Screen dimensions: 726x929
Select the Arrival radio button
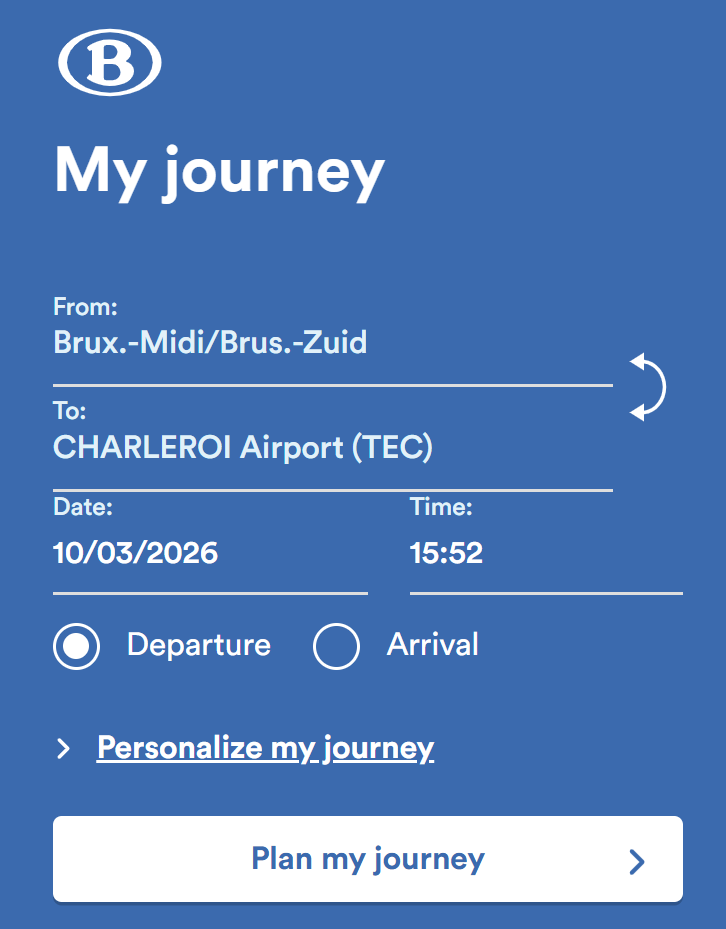click(336, 646)
